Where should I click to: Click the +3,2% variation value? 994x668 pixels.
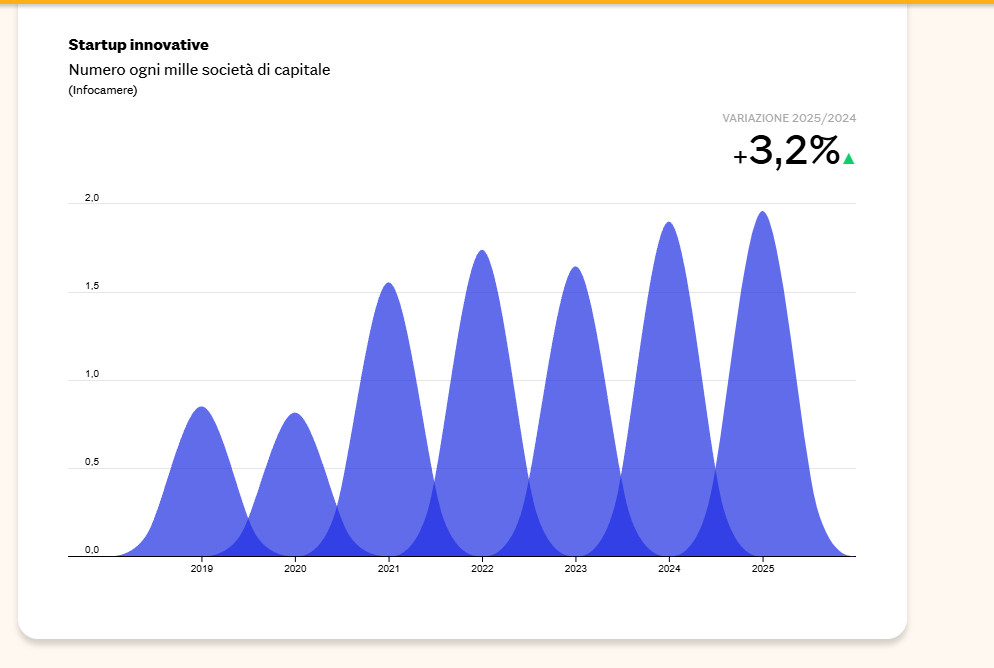coord(786,152)
